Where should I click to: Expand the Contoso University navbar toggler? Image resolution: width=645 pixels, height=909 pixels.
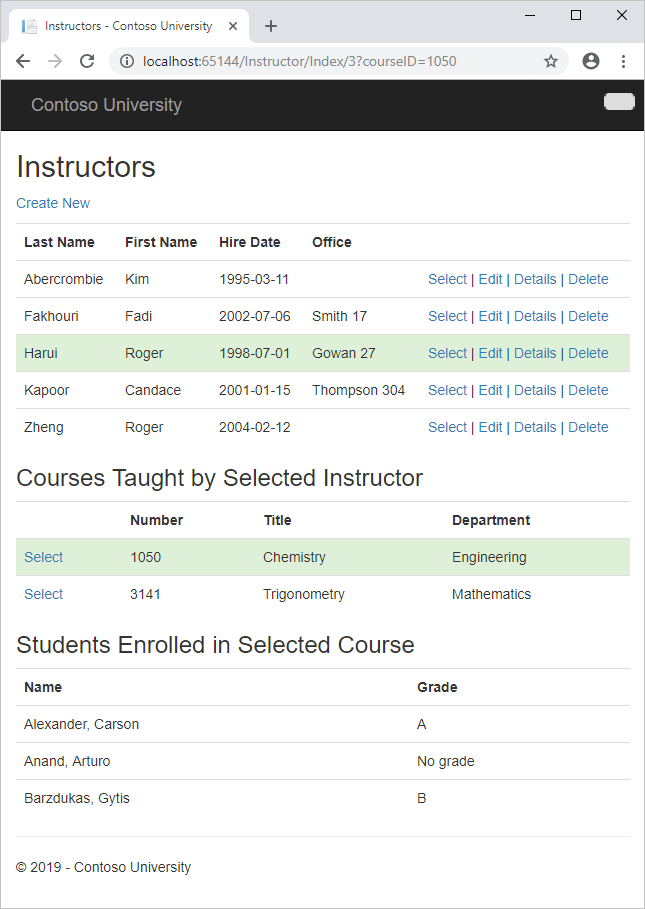[618, 101]
